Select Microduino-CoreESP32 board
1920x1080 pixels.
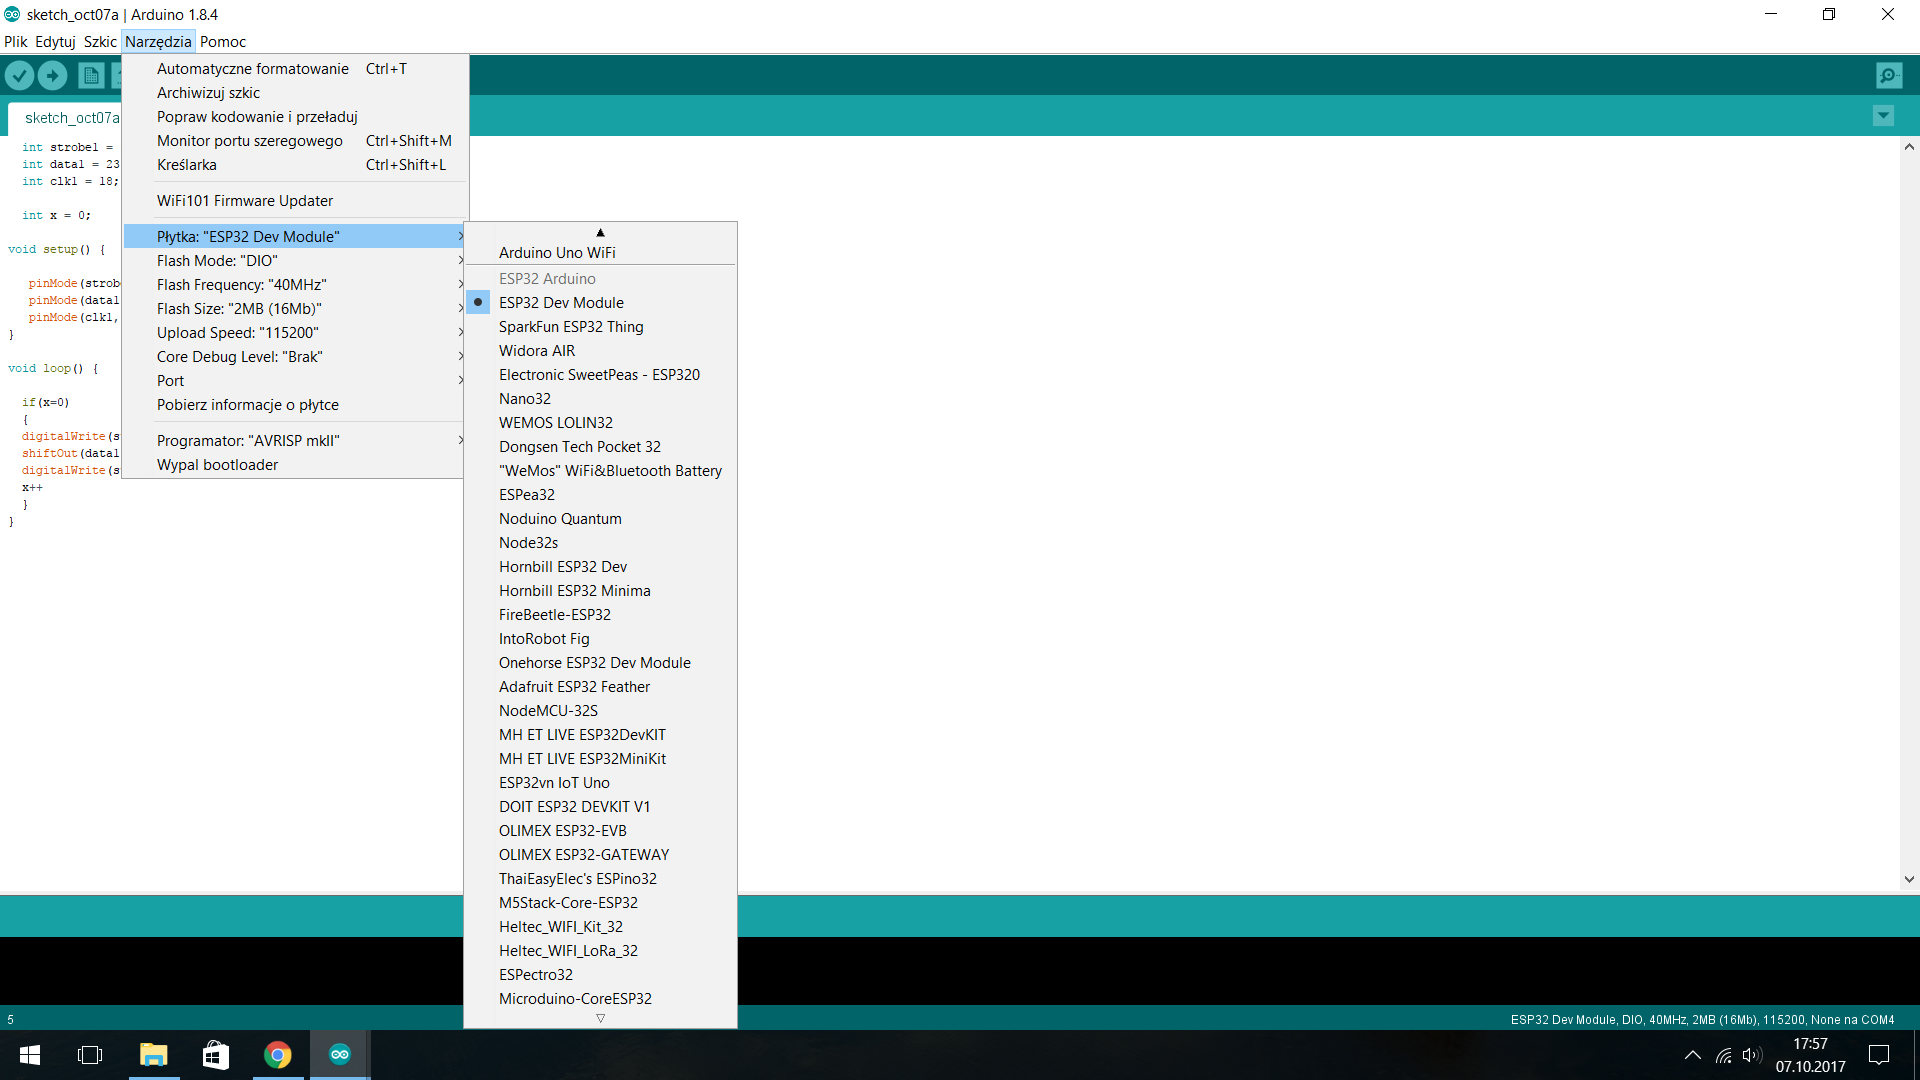pyautogui.click(x=600, y=998)
